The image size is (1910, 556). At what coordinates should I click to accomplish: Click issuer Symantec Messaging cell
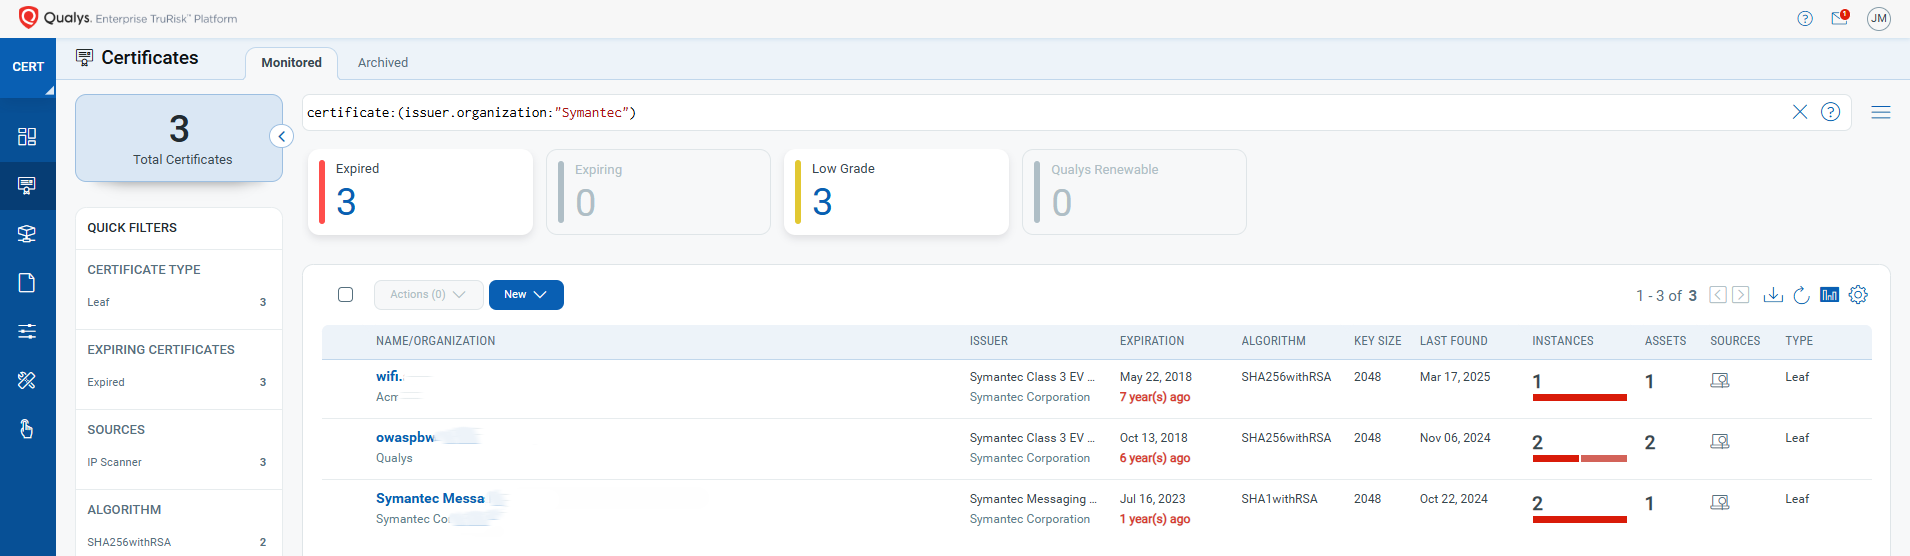[x=1033, y=499]
